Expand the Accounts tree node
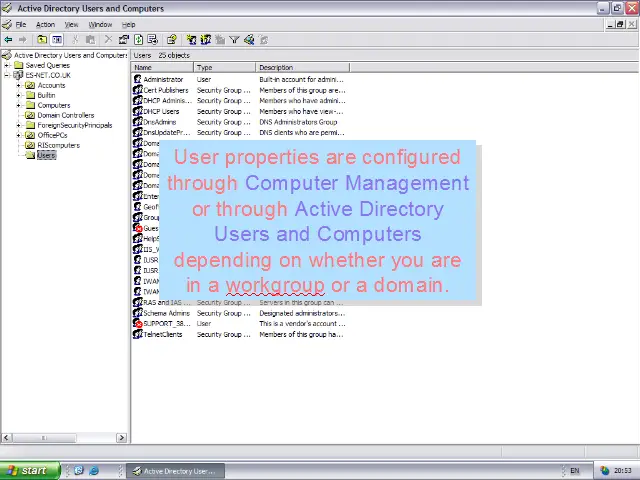The image size is (640, 480). click(x=18, y=85)
